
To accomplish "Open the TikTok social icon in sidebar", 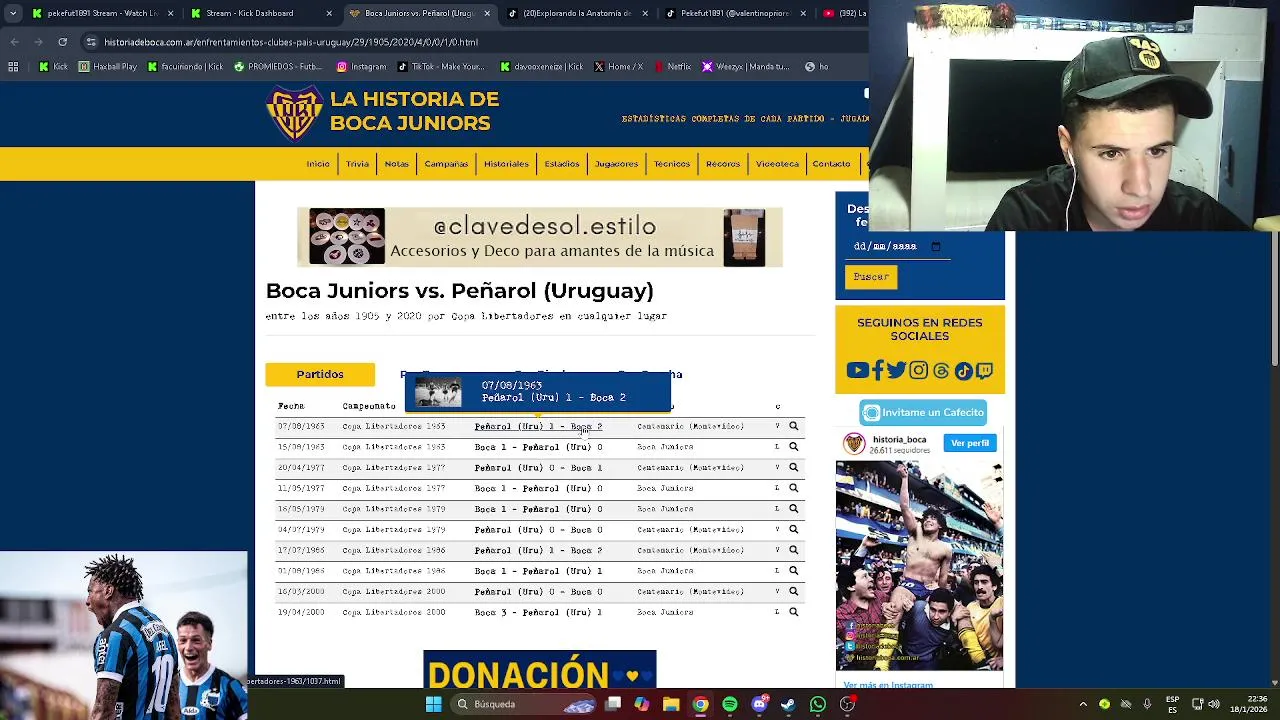I will [963, 371].
